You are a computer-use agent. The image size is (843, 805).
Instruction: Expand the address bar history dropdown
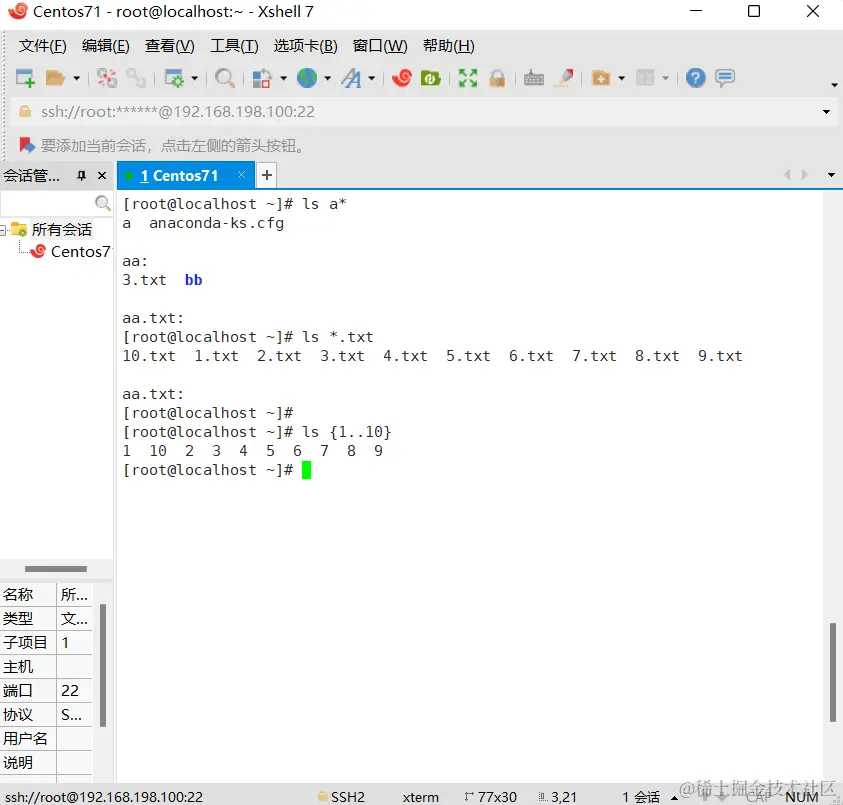click(826, 112)
